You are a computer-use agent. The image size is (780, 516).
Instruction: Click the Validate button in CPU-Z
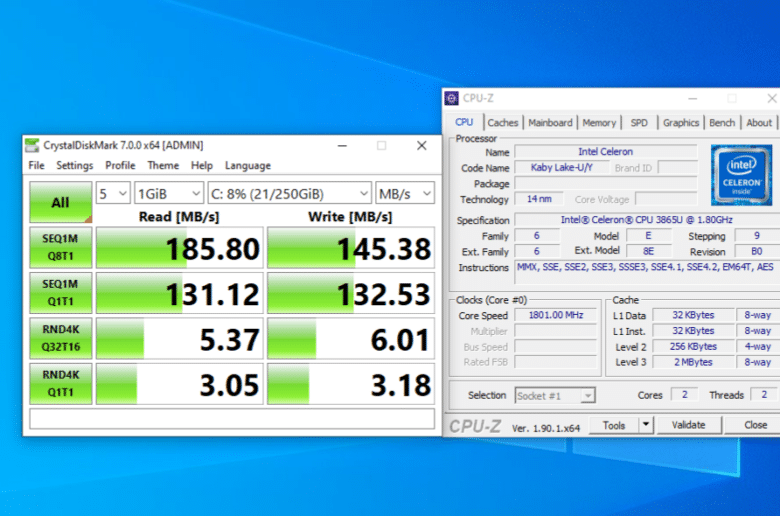tap(688, 425)
